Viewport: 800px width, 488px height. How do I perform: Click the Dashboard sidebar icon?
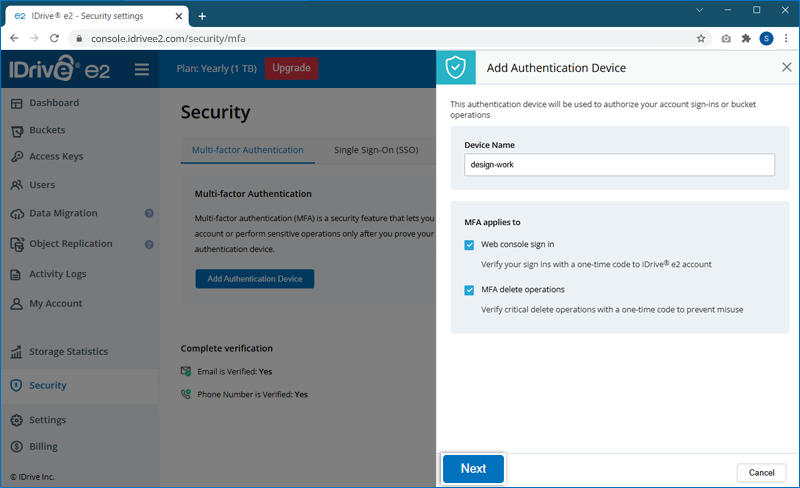(x=17, y=103)
